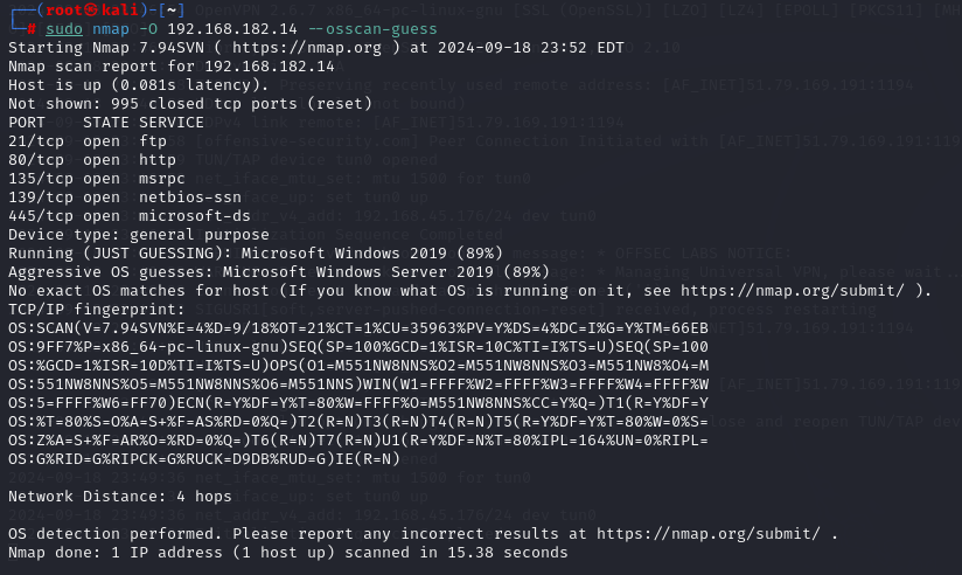
Task: Click the Kali skull icon in prompt
Action: [91, 10]
